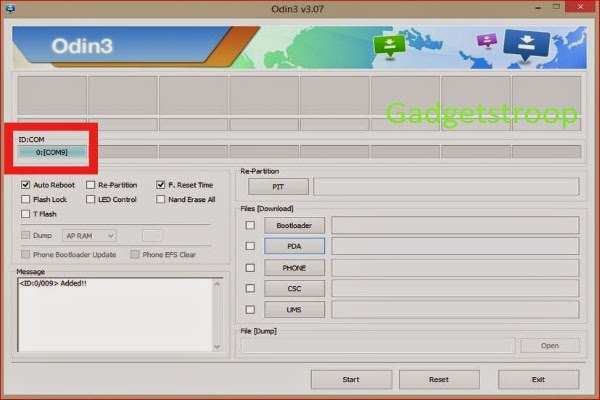Viewport: 600px width, 400px height.
Task: Exit the Odin3 application
Action: click(x=538, y=379)
